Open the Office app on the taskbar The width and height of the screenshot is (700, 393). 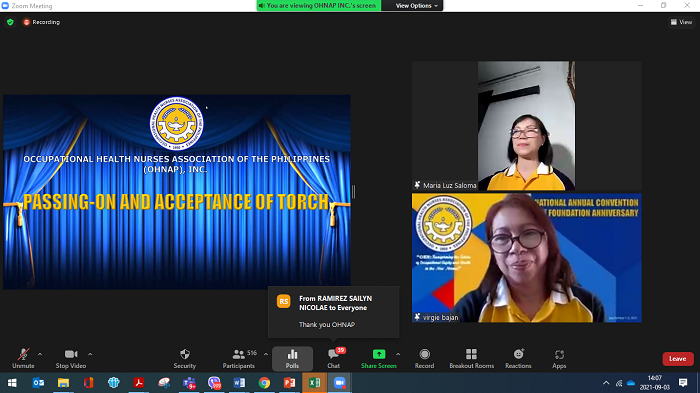click(88, 383)
